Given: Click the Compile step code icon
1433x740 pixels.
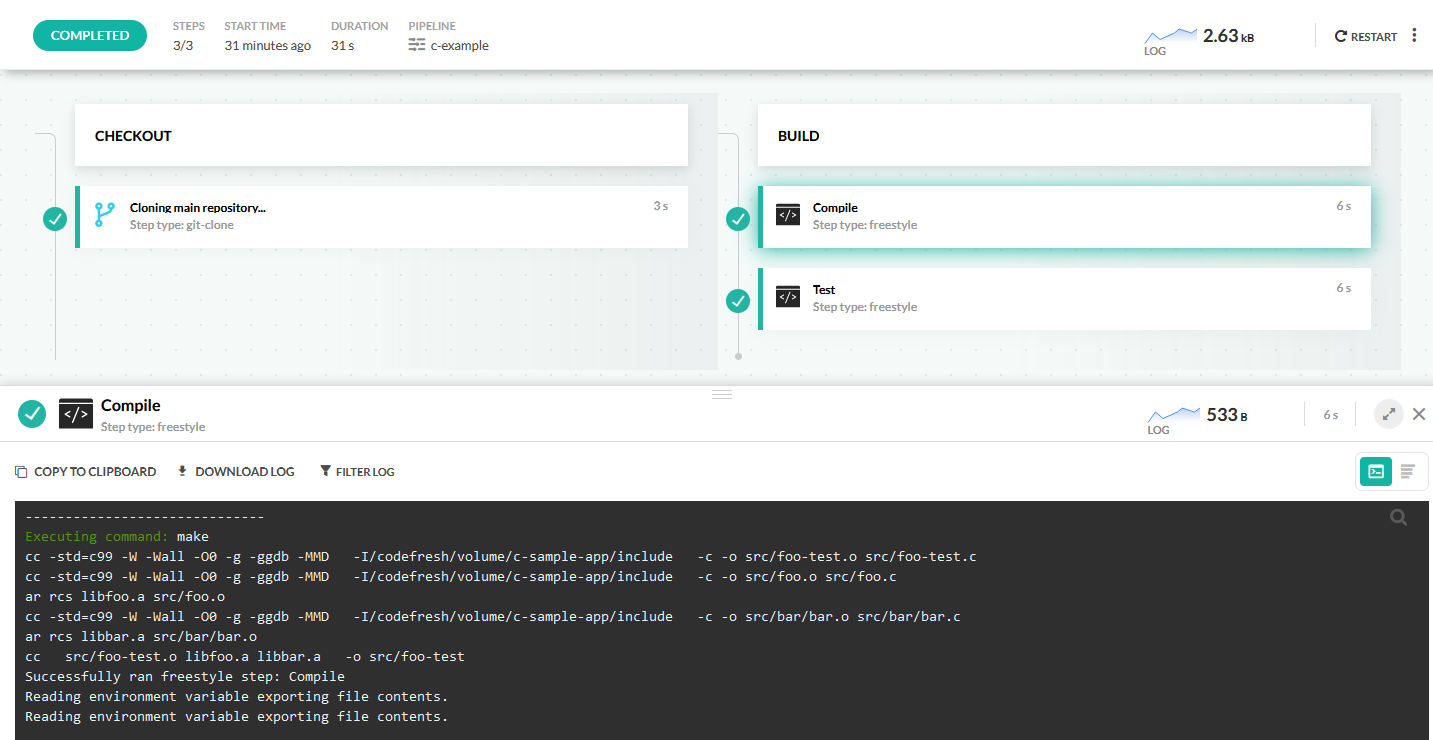Looking at the screenshot, I should [788, 215].
